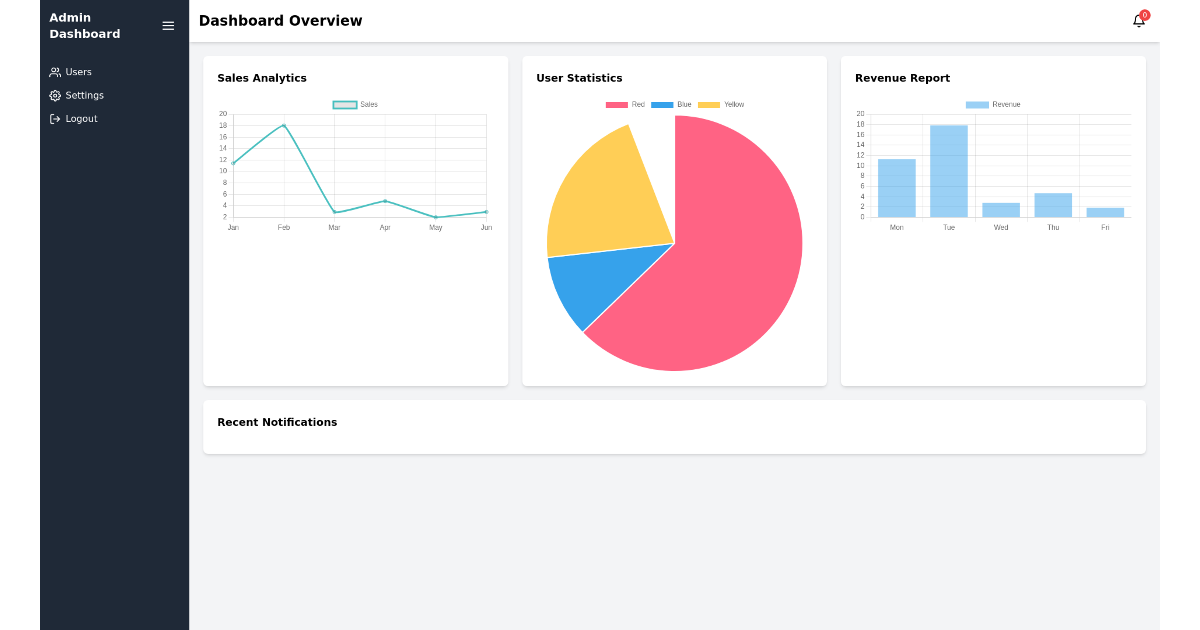Select the Users people icon glyph
The height and width of the screenshot is (630, 1200).
54,71
